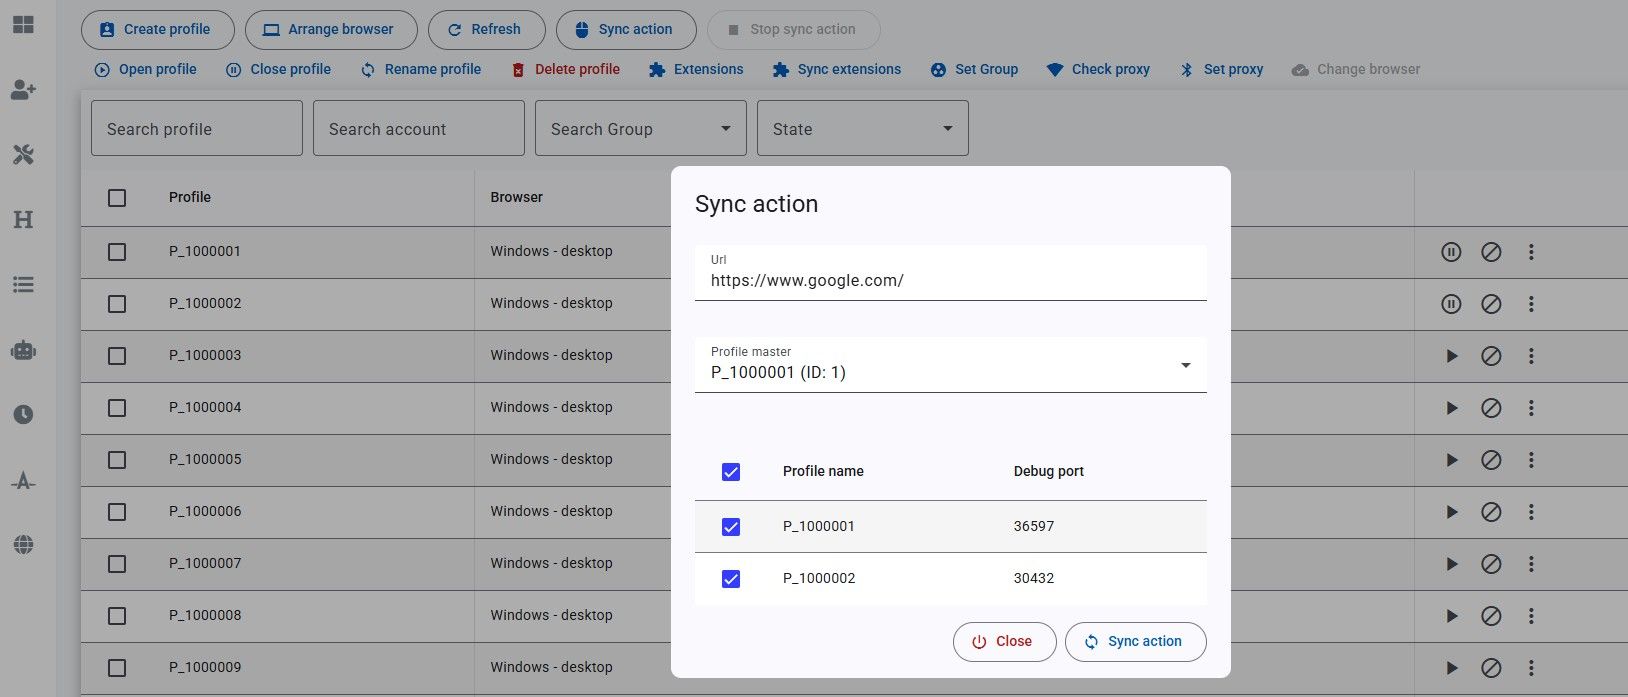Screen dimensions: 1628x697
Task: Click the Arrange browser button
Action: coord(331,30)
